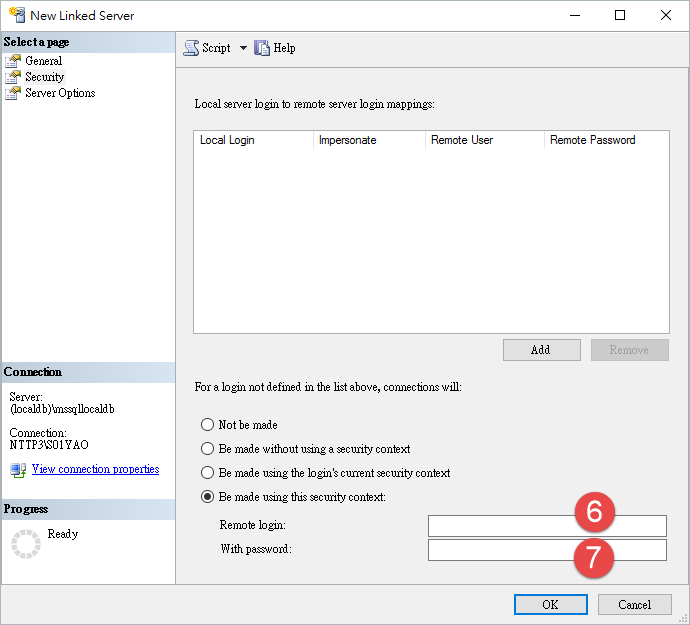690x625 pixels.
Task: Click the Remote User column header
Action: 484,140
